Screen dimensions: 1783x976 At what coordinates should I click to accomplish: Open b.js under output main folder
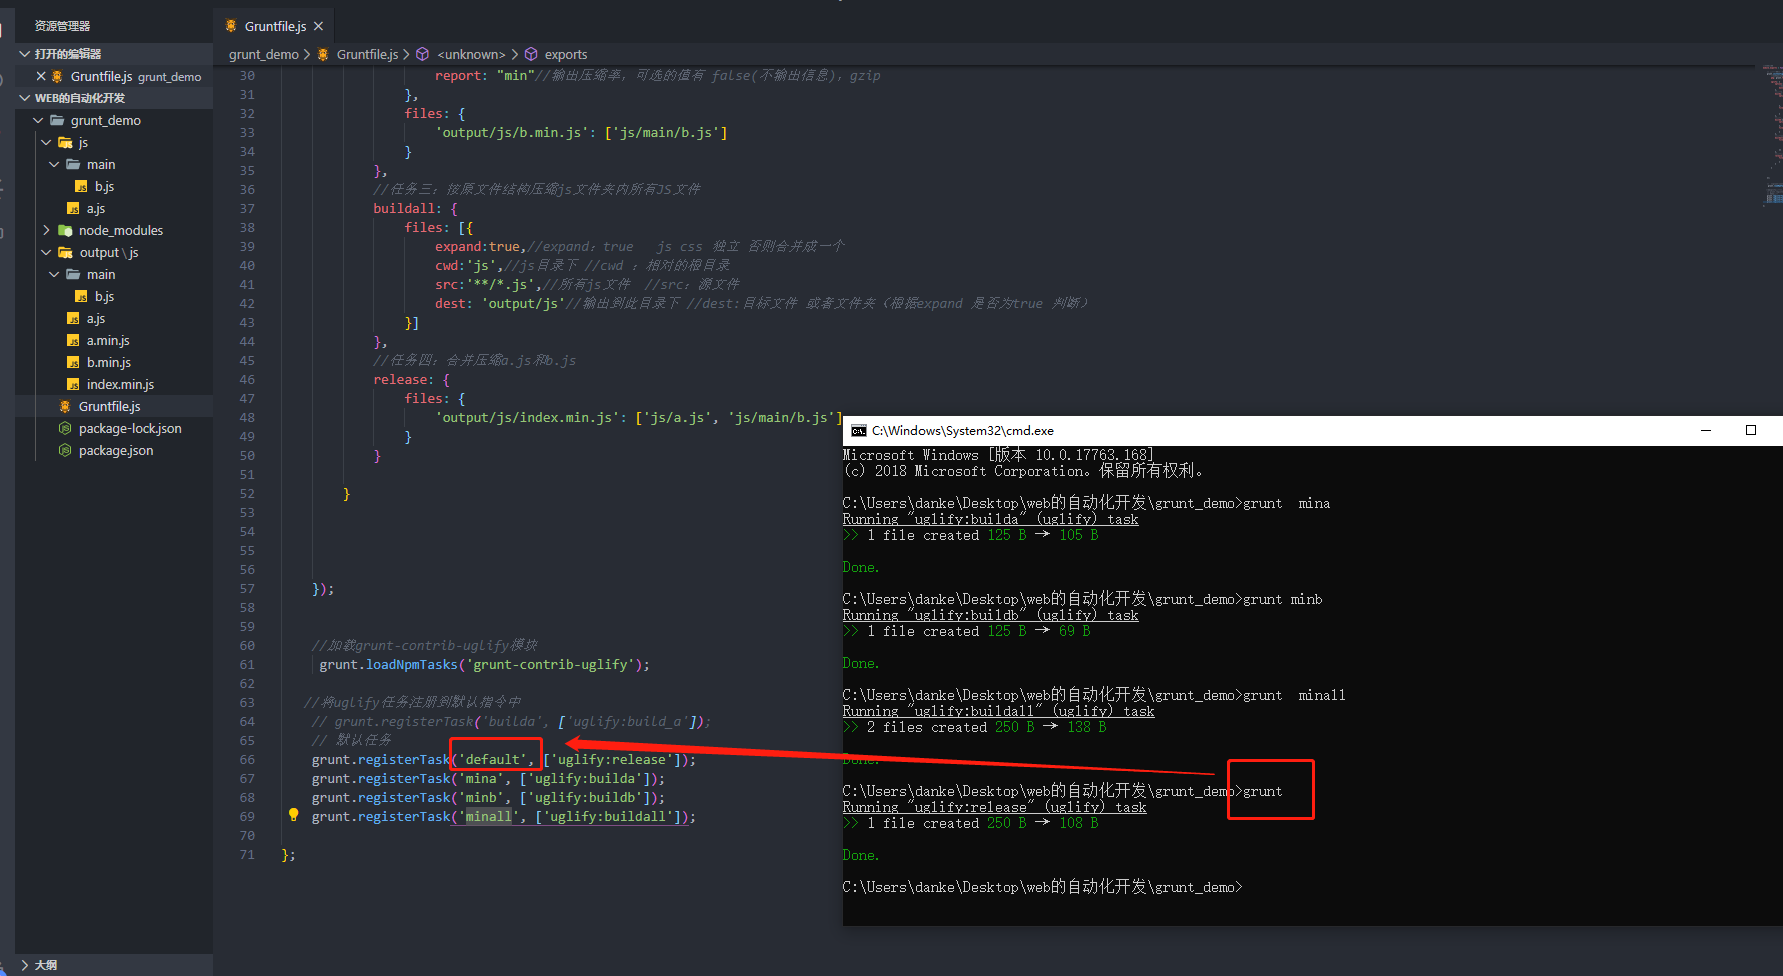click(104, 296)
